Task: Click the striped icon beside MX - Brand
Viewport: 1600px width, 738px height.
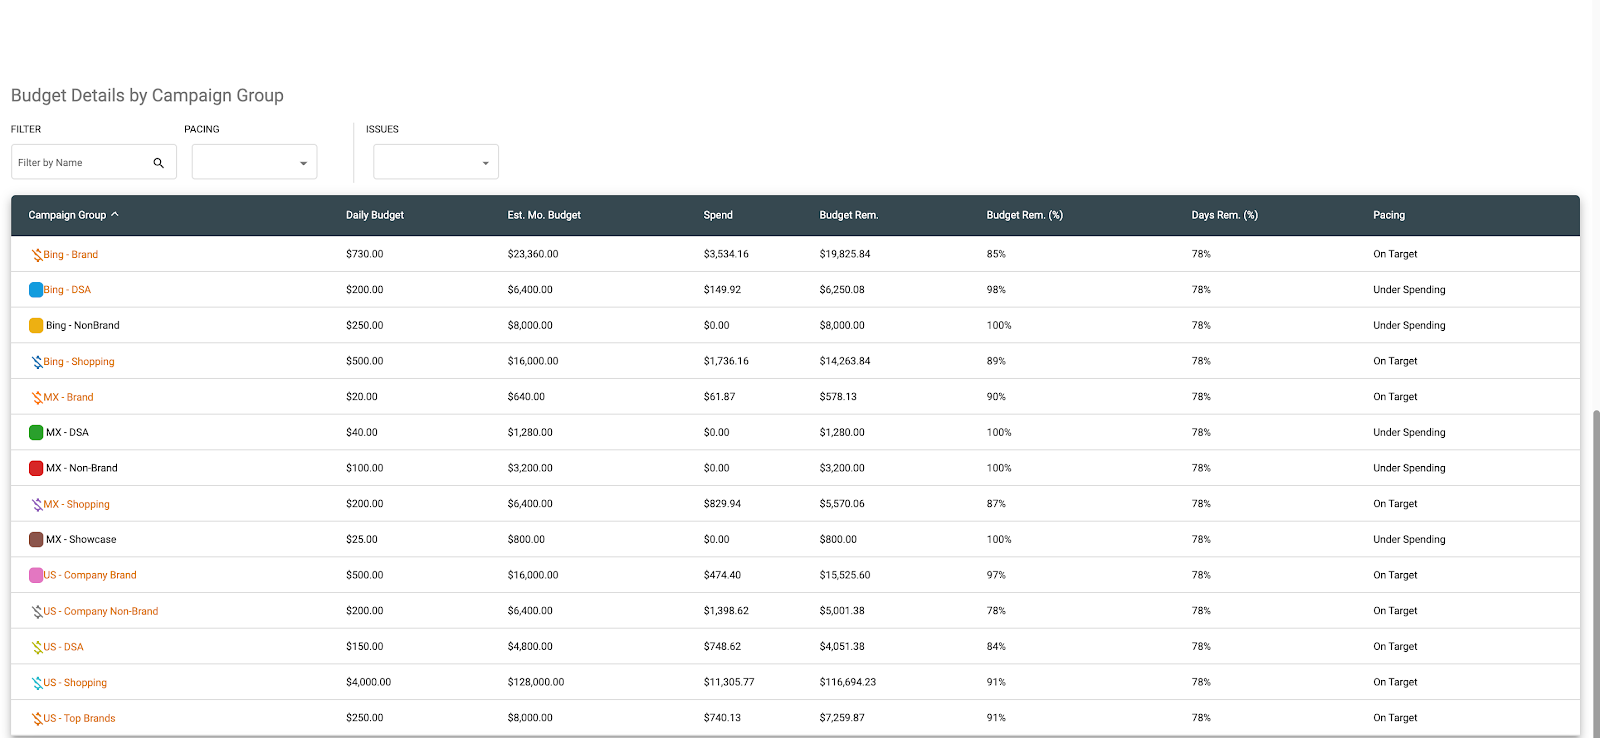Action: click(x=37, y=398)
